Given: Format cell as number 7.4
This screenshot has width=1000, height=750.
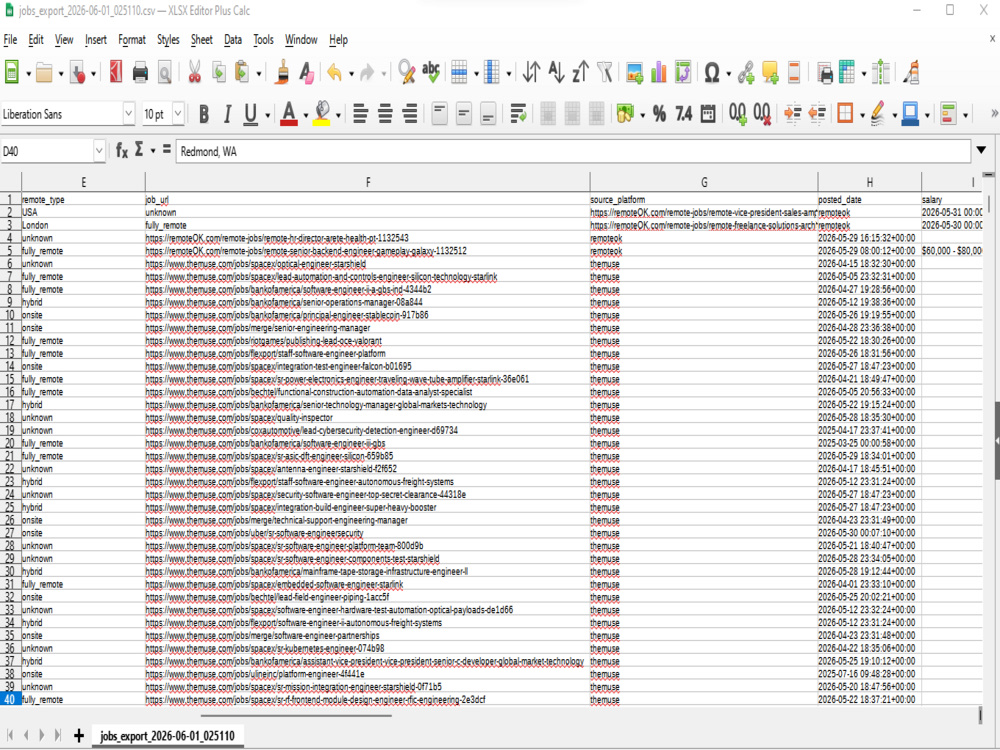Looking at the screenshot, I should (x=683, y=114).
